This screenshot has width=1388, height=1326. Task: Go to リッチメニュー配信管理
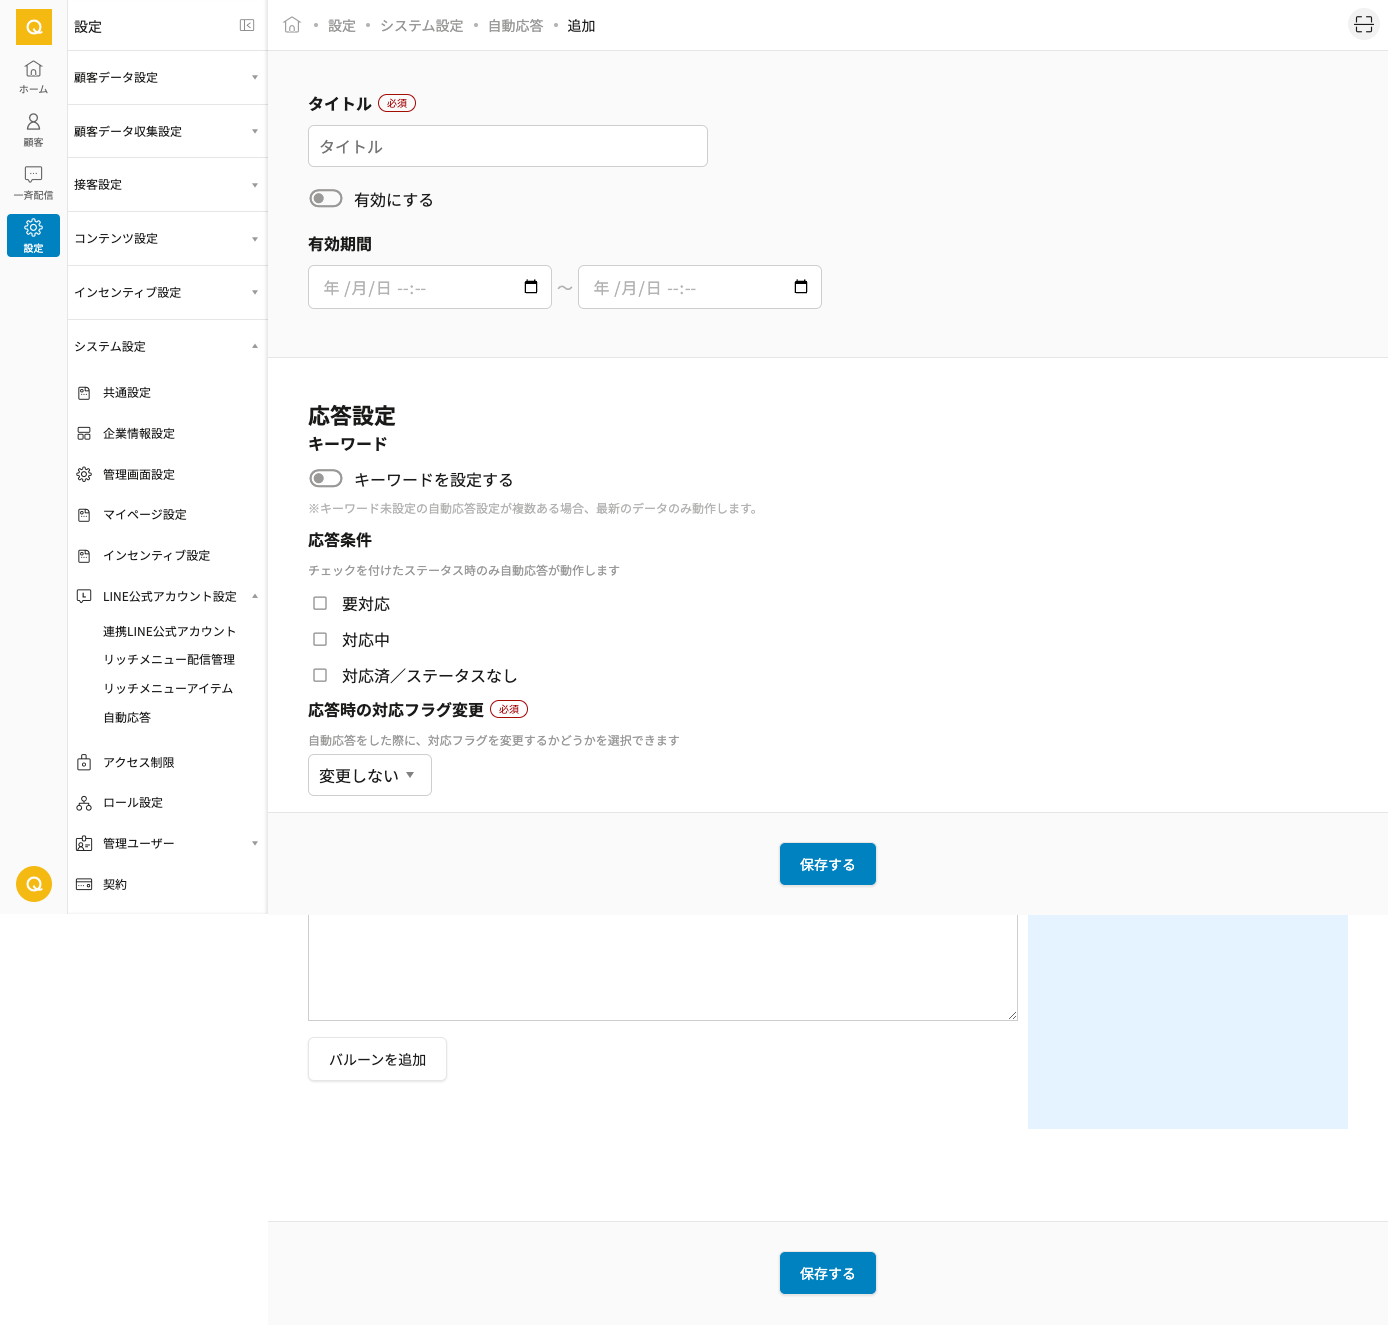pos(169,660)
